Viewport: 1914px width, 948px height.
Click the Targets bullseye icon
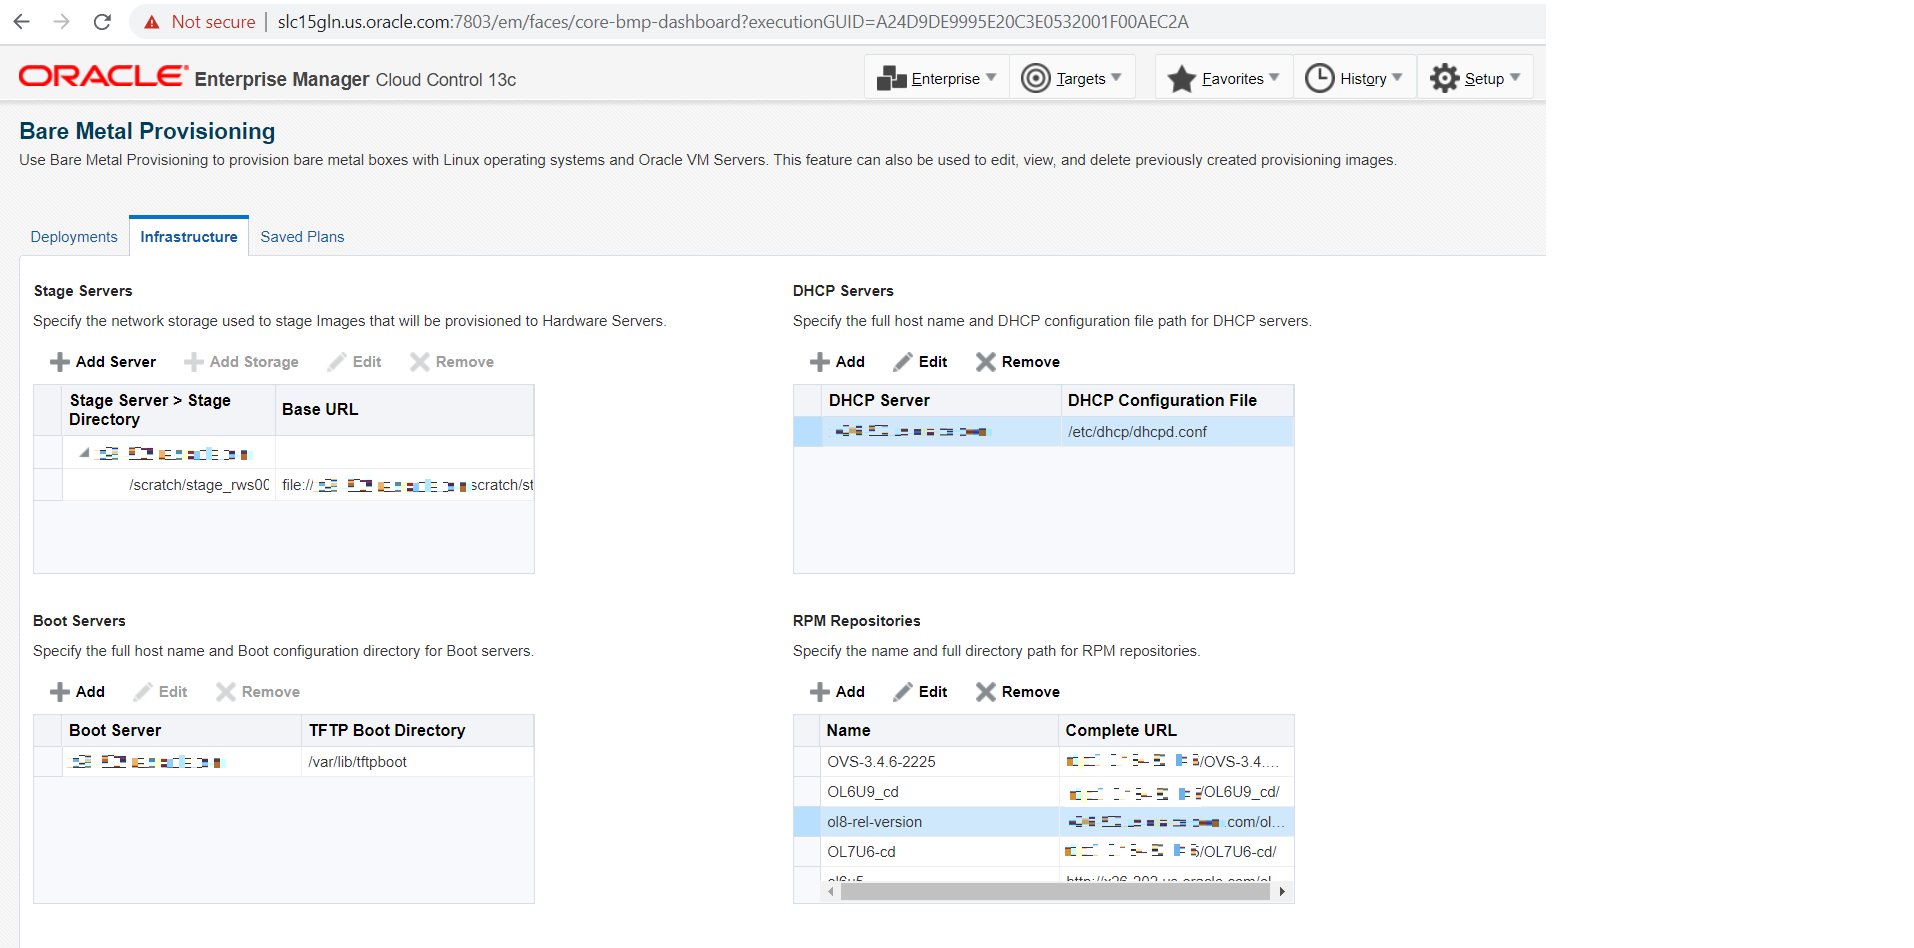pos(1036,78)
